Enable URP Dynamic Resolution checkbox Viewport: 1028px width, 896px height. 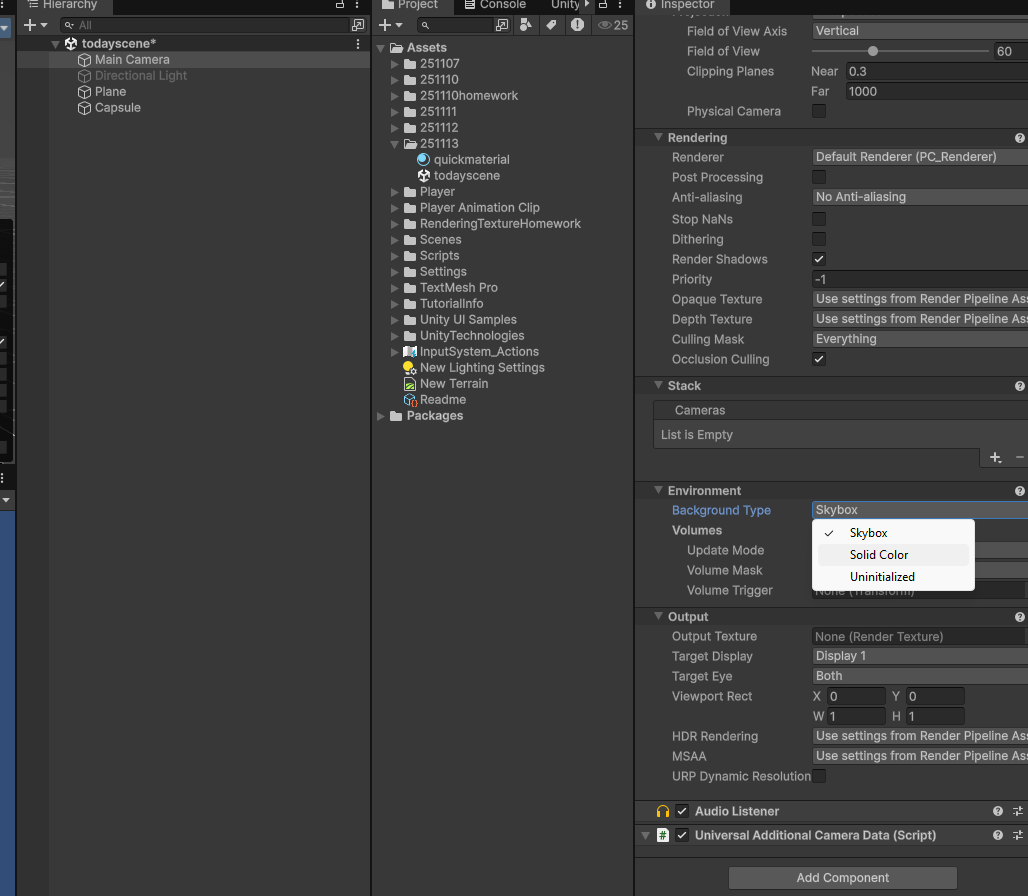(819, 776)
